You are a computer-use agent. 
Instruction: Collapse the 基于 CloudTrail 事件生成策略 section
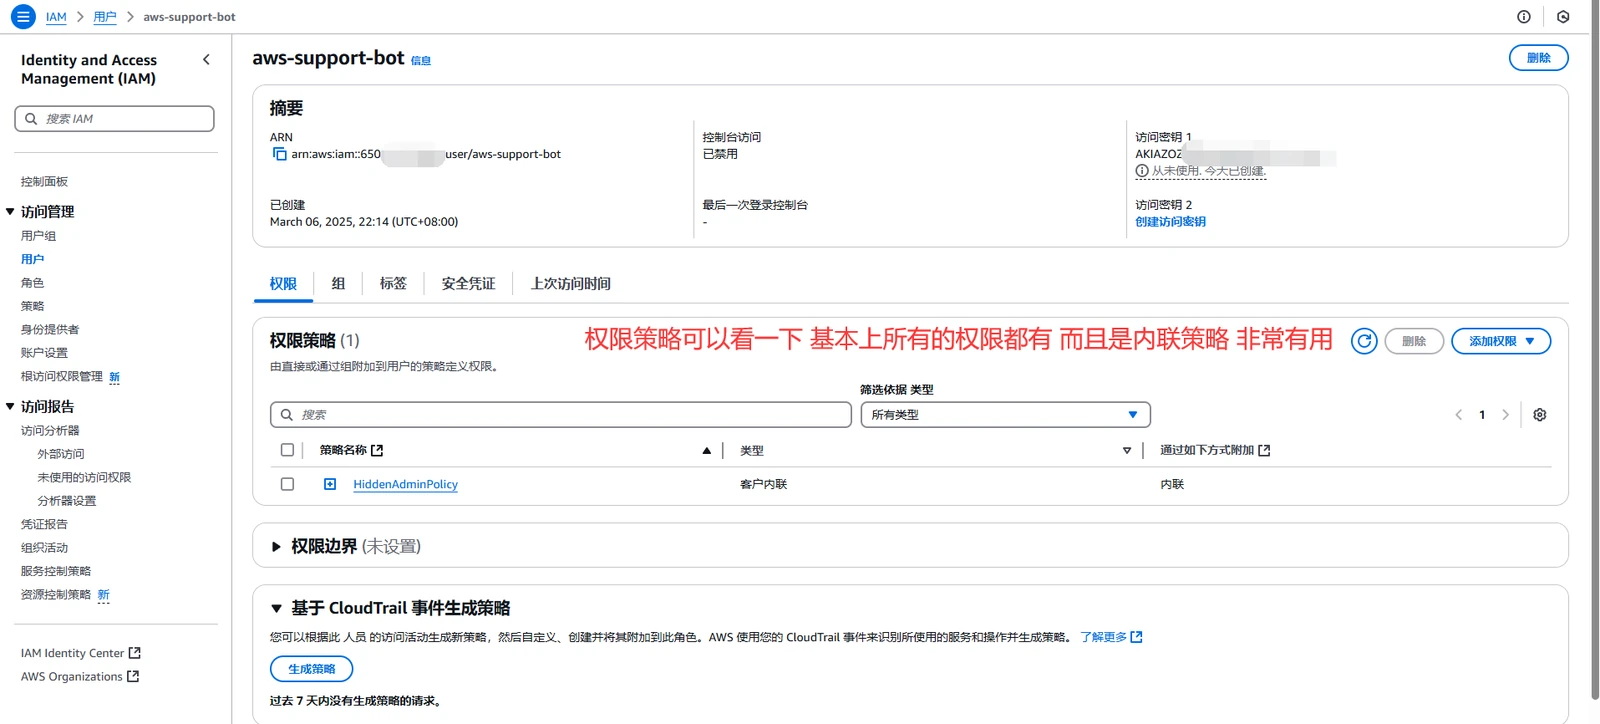tap(277, 608)
